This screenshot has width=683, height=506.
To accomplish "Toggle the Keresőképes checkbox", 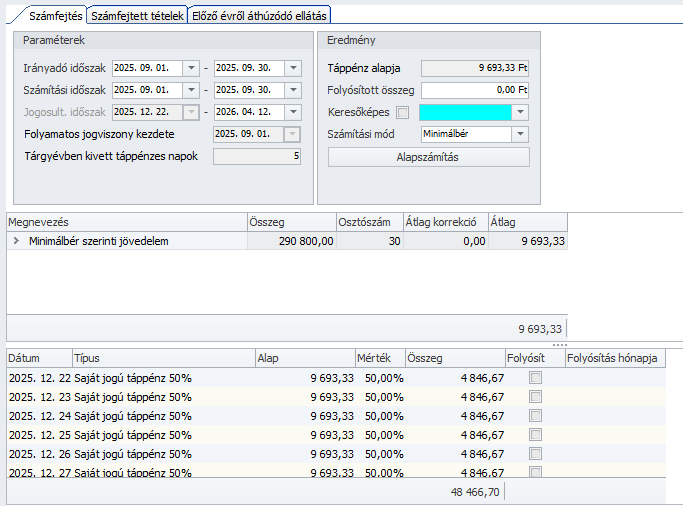I will tap(403, 112).
